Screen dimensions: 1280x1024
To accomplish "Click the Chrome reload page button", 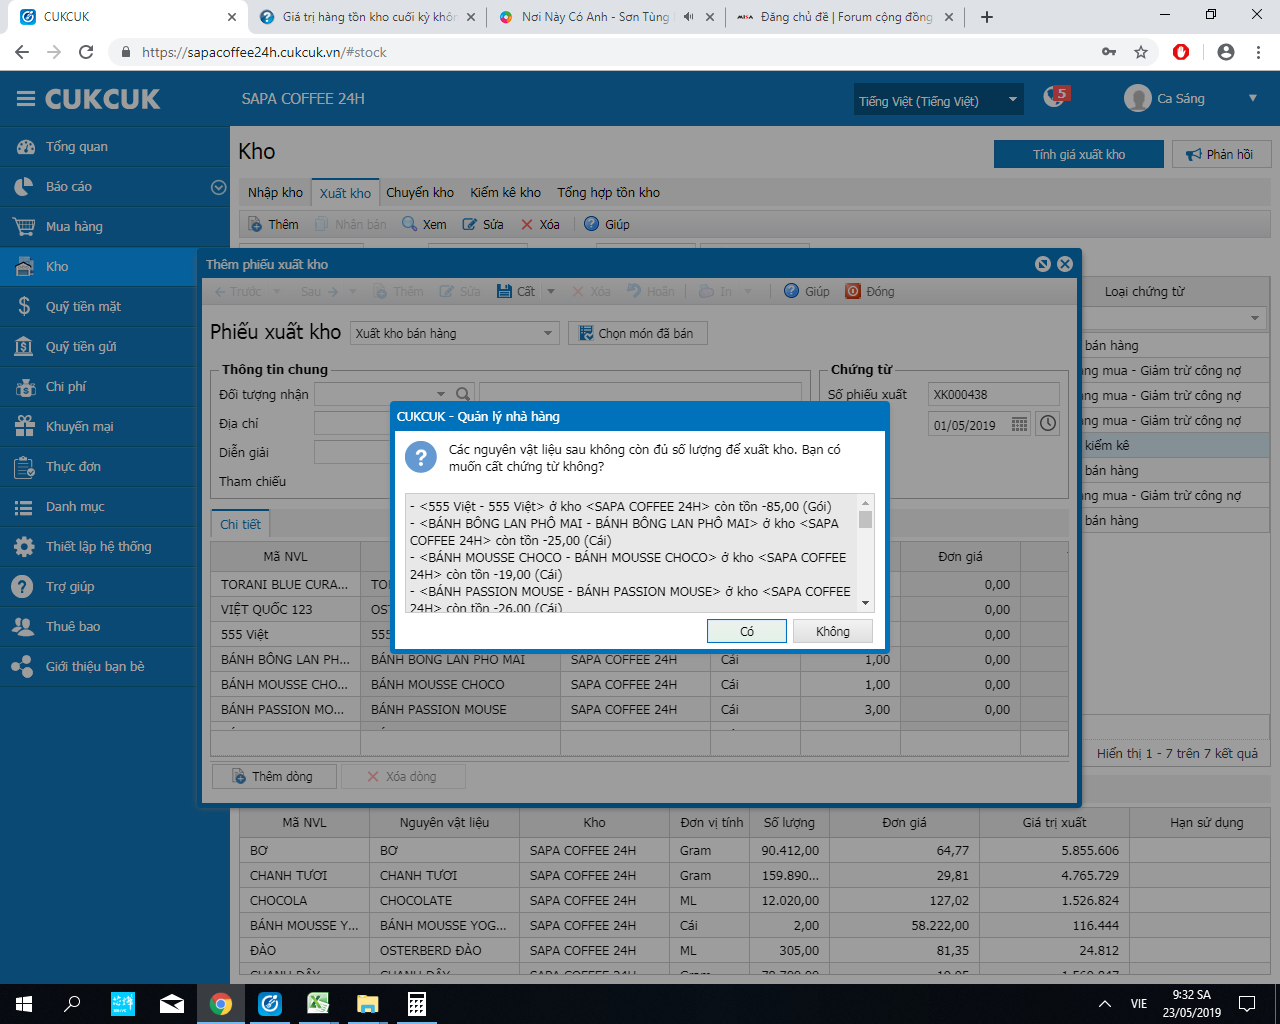I will click(x=86, y=52).
